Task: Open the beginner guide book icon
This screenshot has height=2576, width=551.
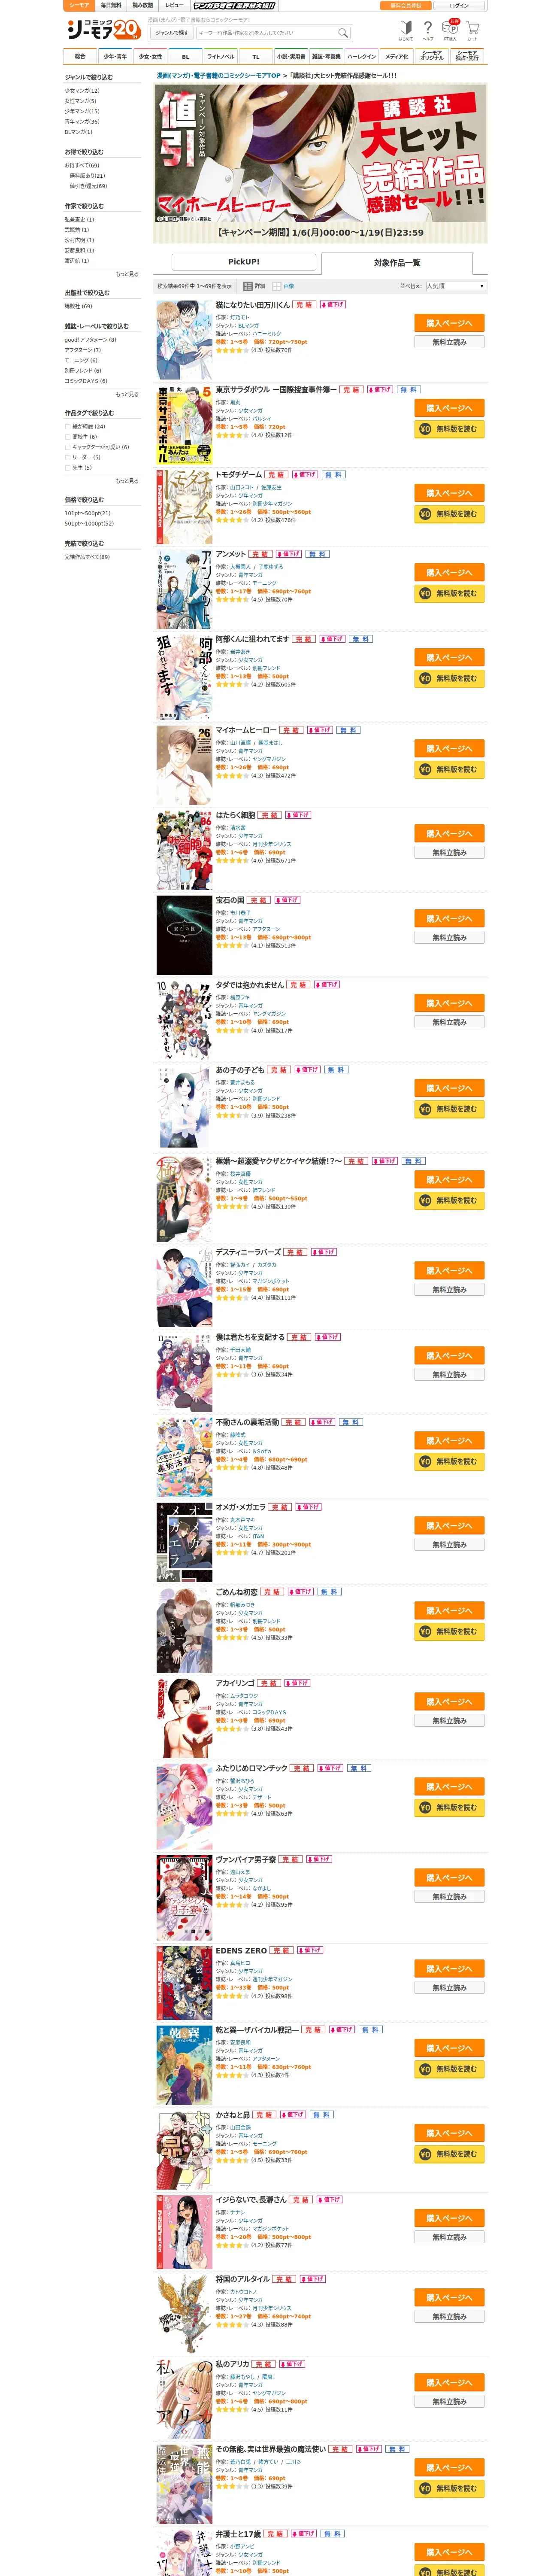Action: click(x=406, y=29)
